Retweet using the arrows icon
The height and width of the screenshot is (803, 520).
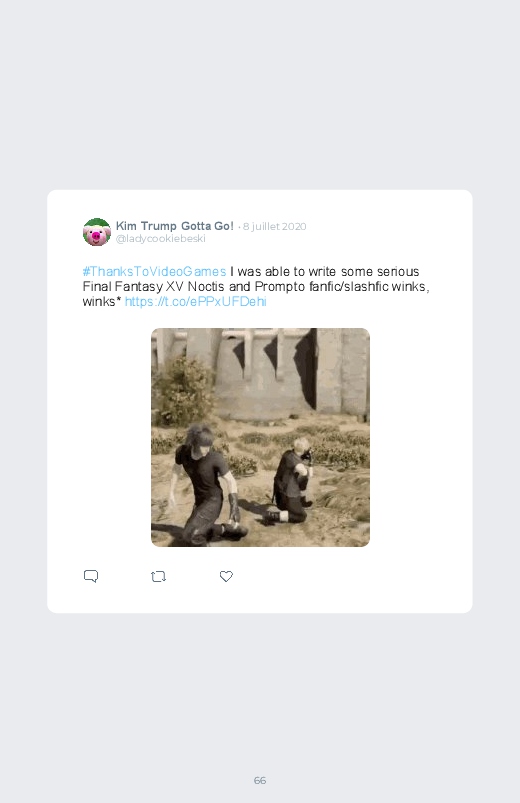pyautogui.click(x=158, y=577)
